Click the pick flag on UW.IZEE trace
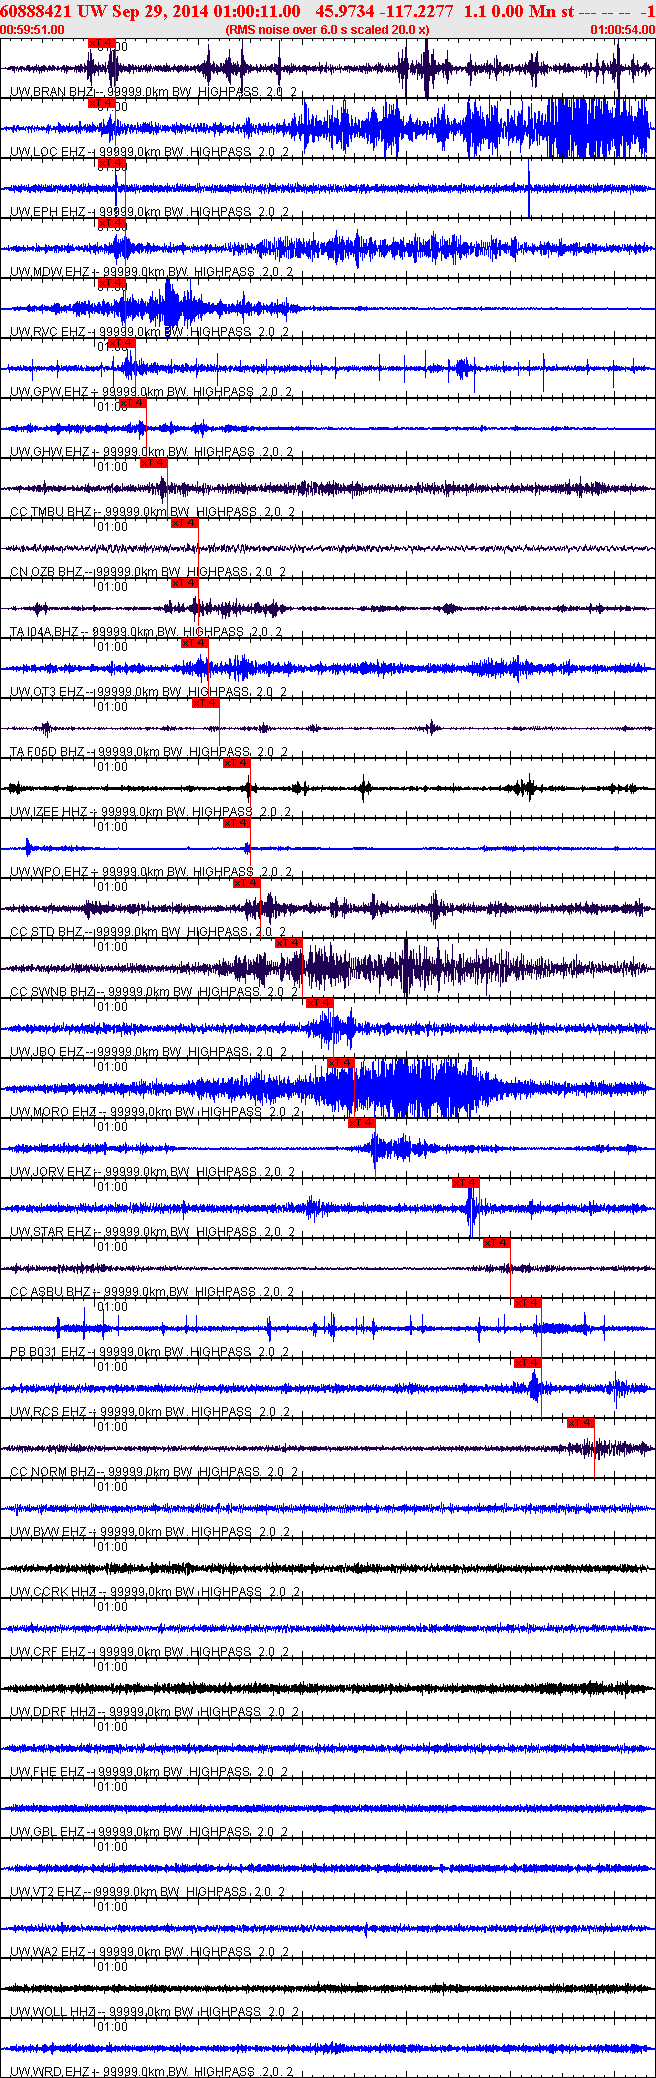 coord(237,763)
